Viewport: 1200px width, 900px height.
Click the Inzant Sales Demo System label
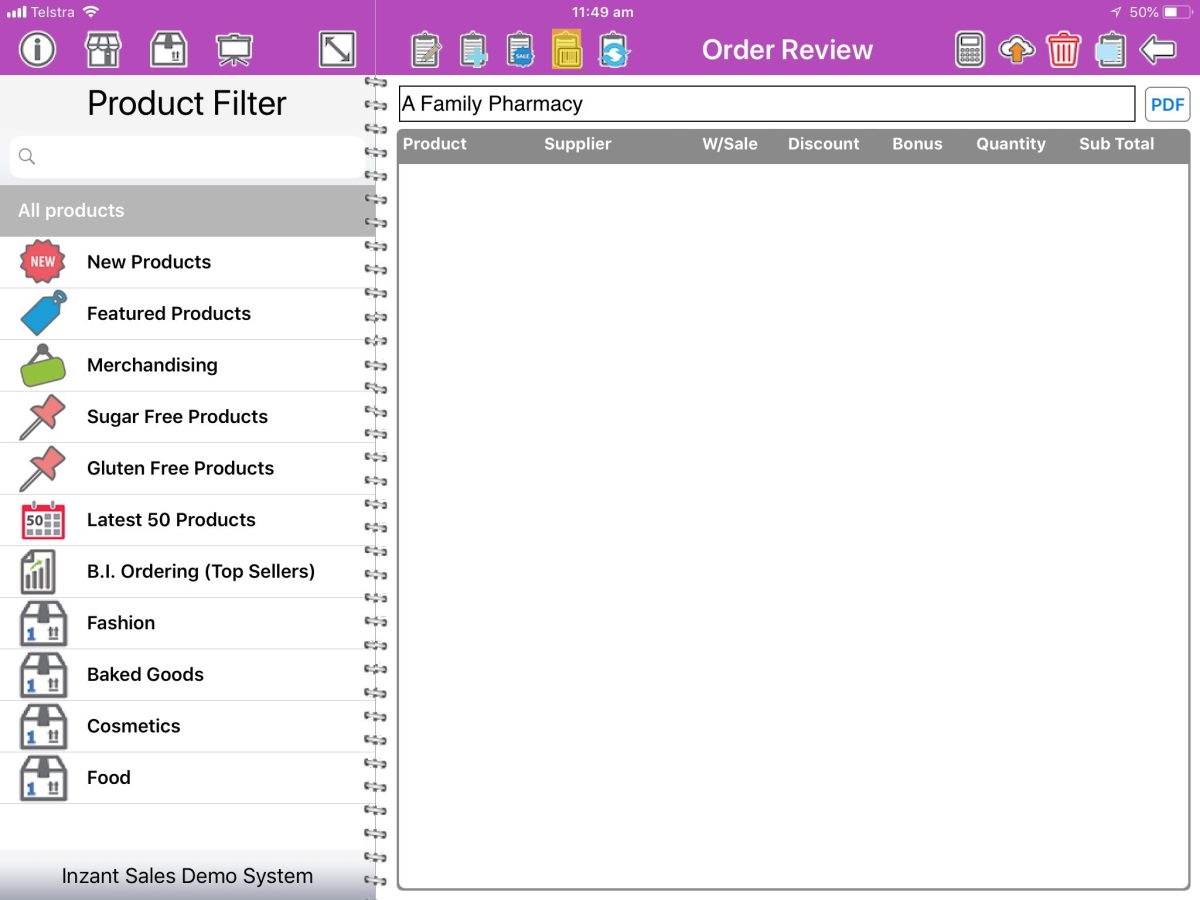pyautogui.click(x=187, y=876)
